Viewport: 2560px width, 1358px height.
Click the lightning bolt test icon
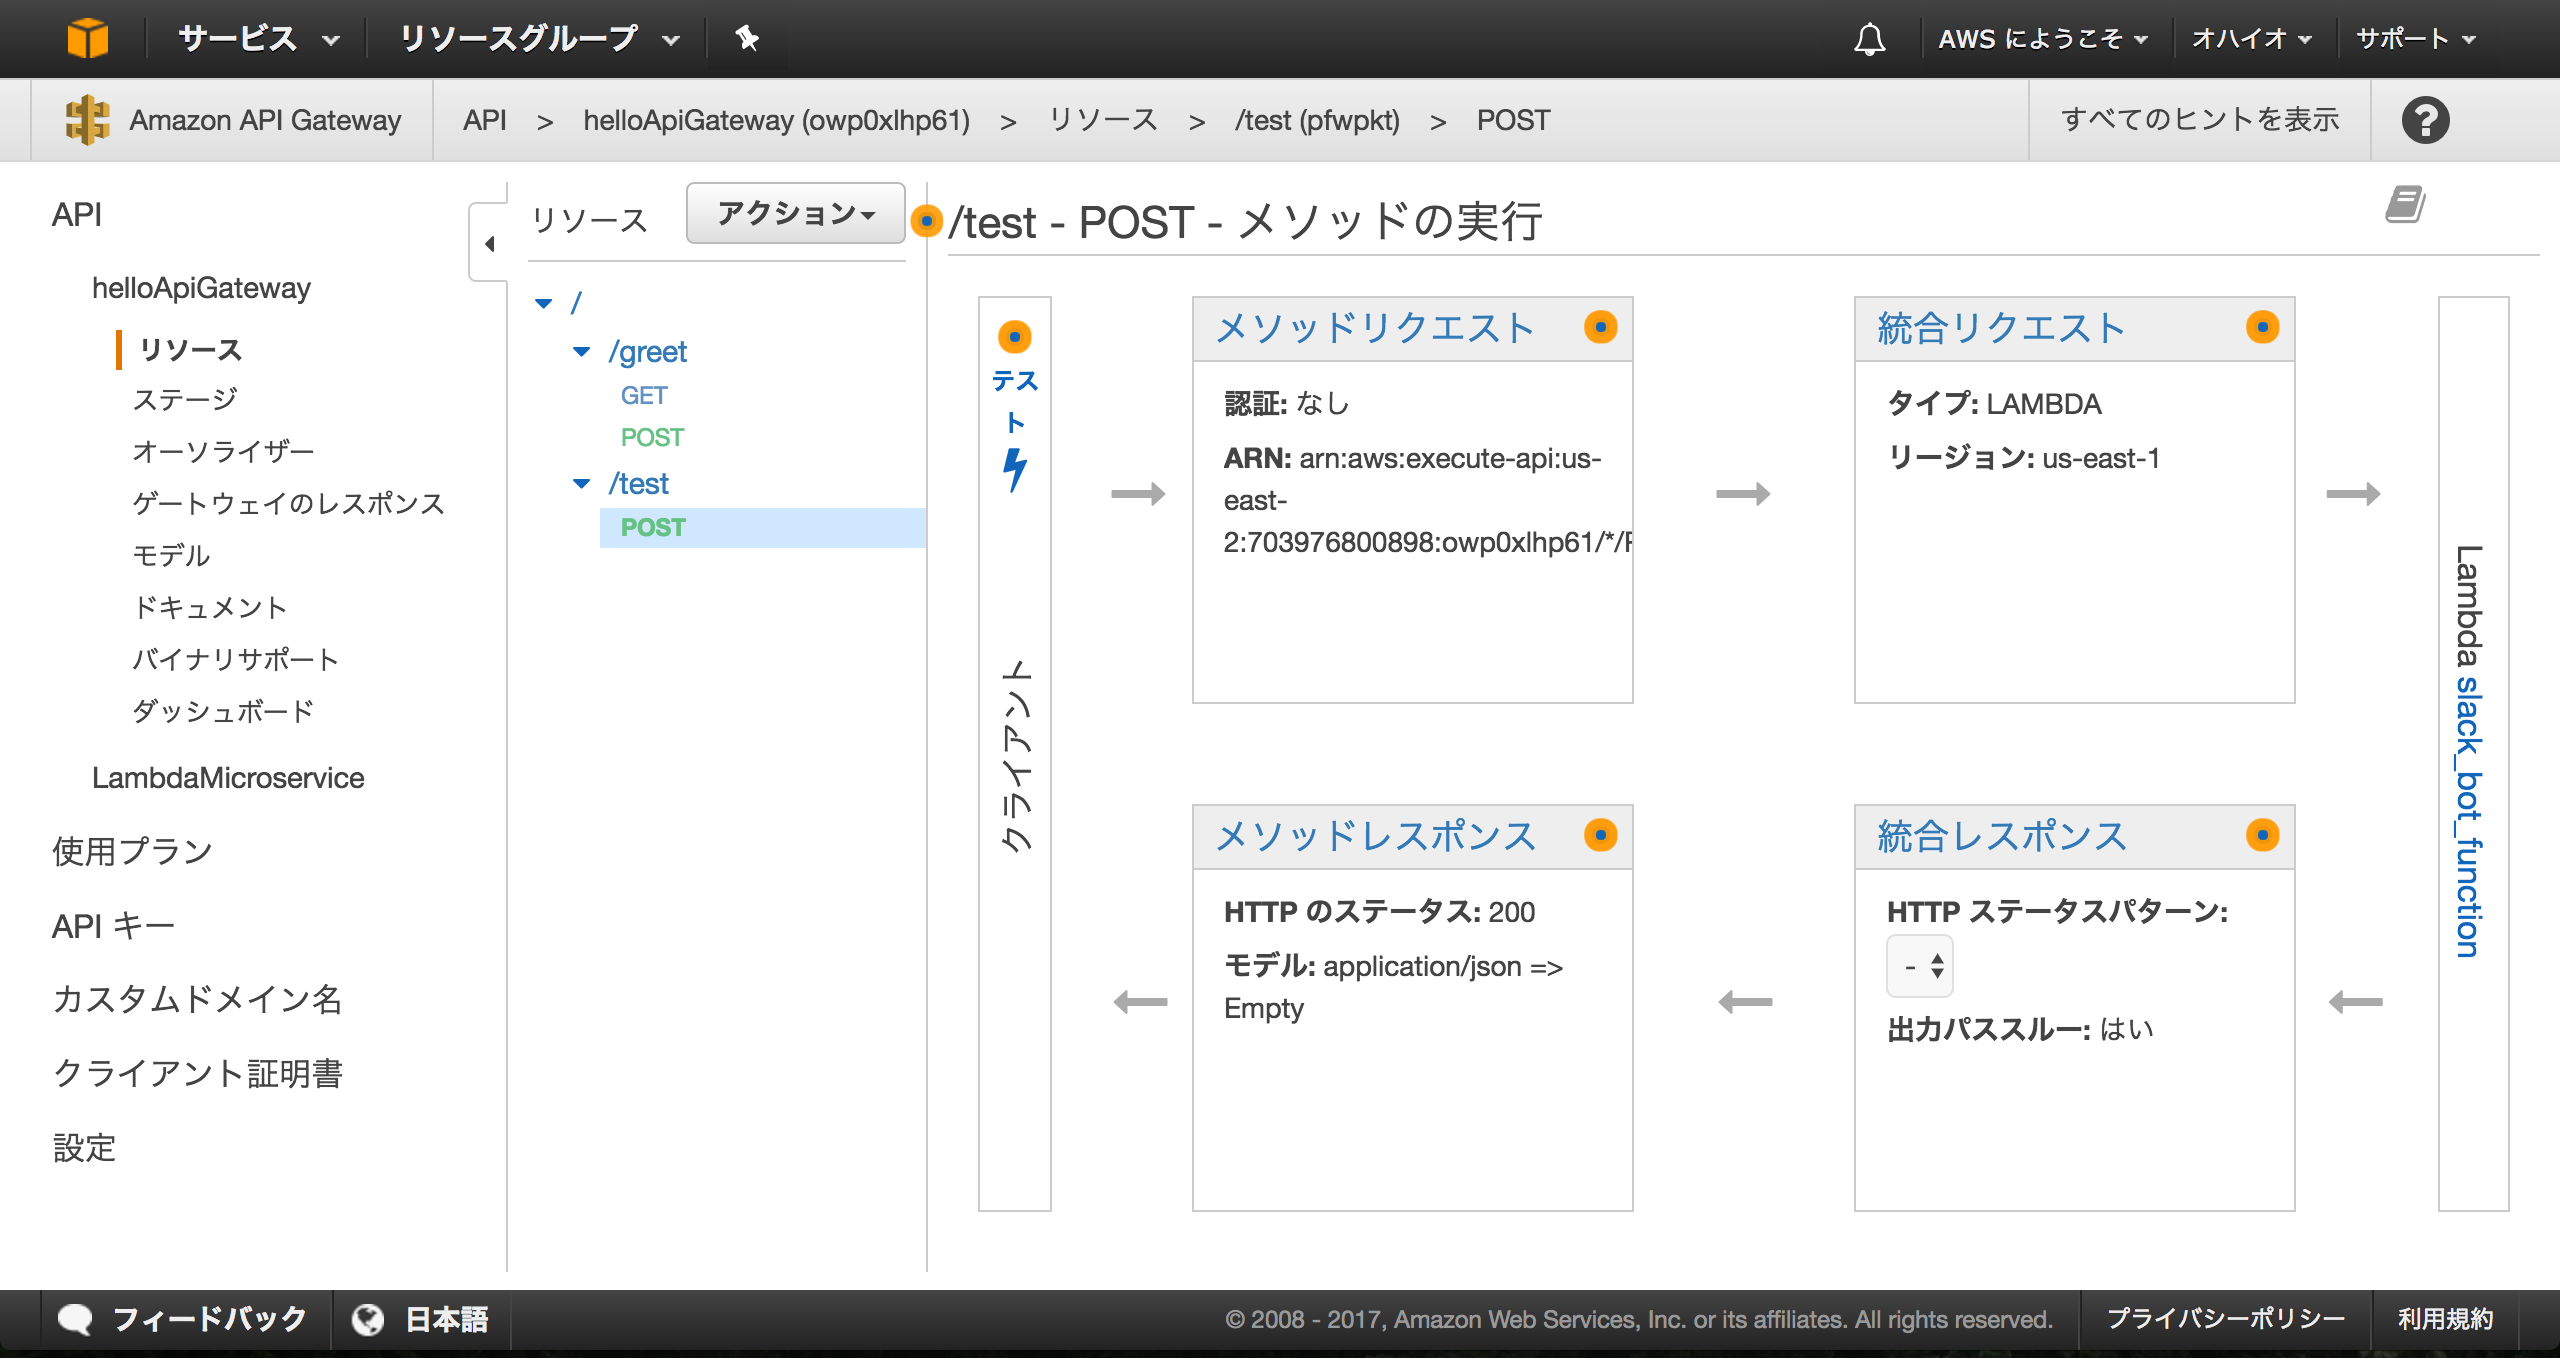click(x=1014, y=469)
